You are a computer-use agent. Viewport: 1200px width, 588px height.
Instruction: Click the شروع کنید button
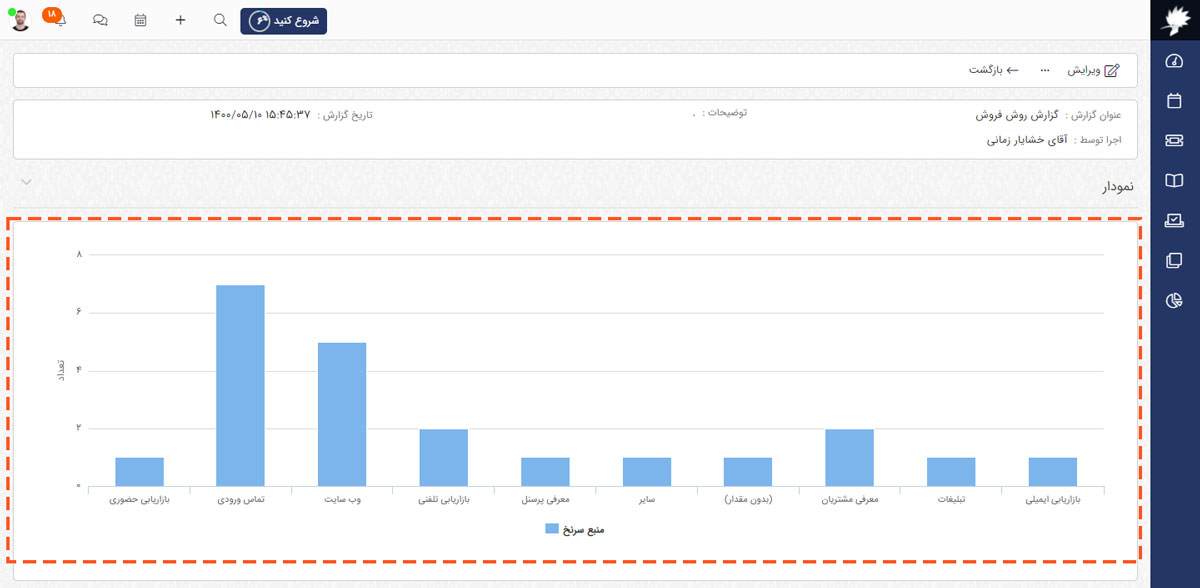coord(283,20)
